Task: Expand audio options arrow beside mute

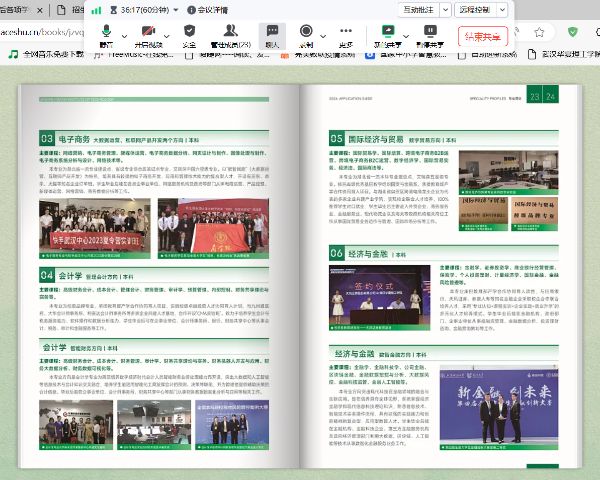Action: 122,31
